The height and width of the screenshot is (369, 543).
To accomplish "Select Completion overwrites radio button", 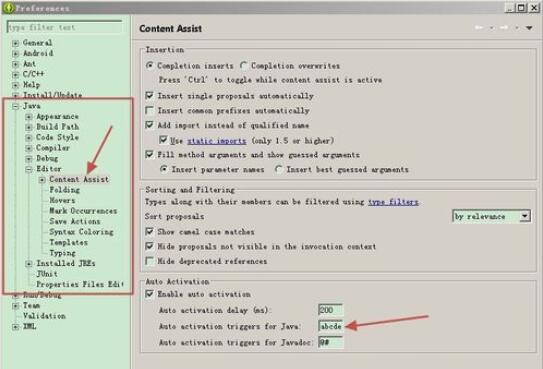I will coord(244,66).
